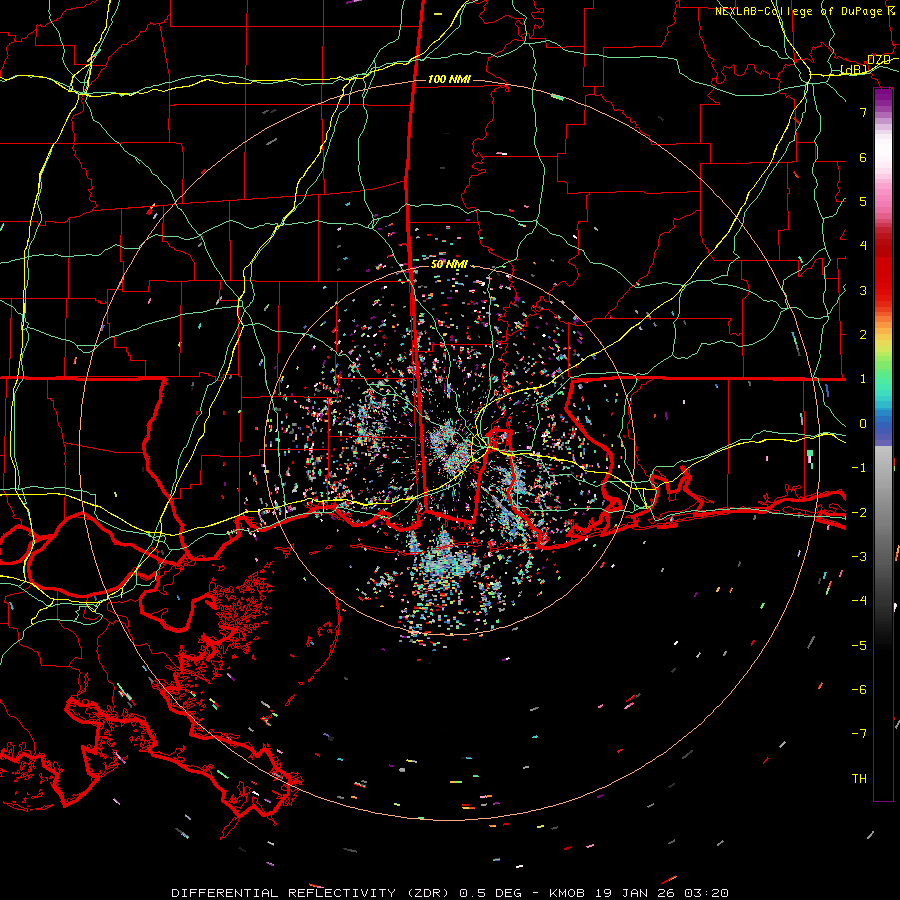The width and height of the screenshot is (900, 900).
Task: Click the -6 value on the color scale
Action: [x=859, y=690]
